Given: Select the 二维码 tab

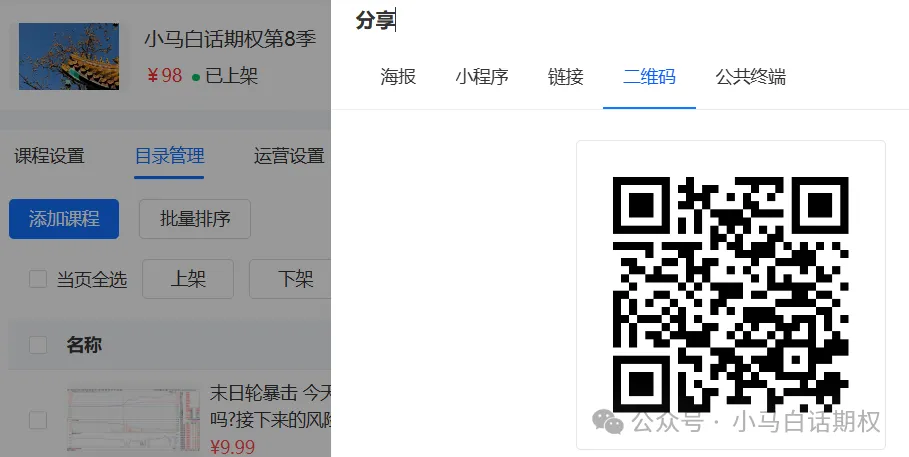Looking at the screenshot, I should (649, 77).
